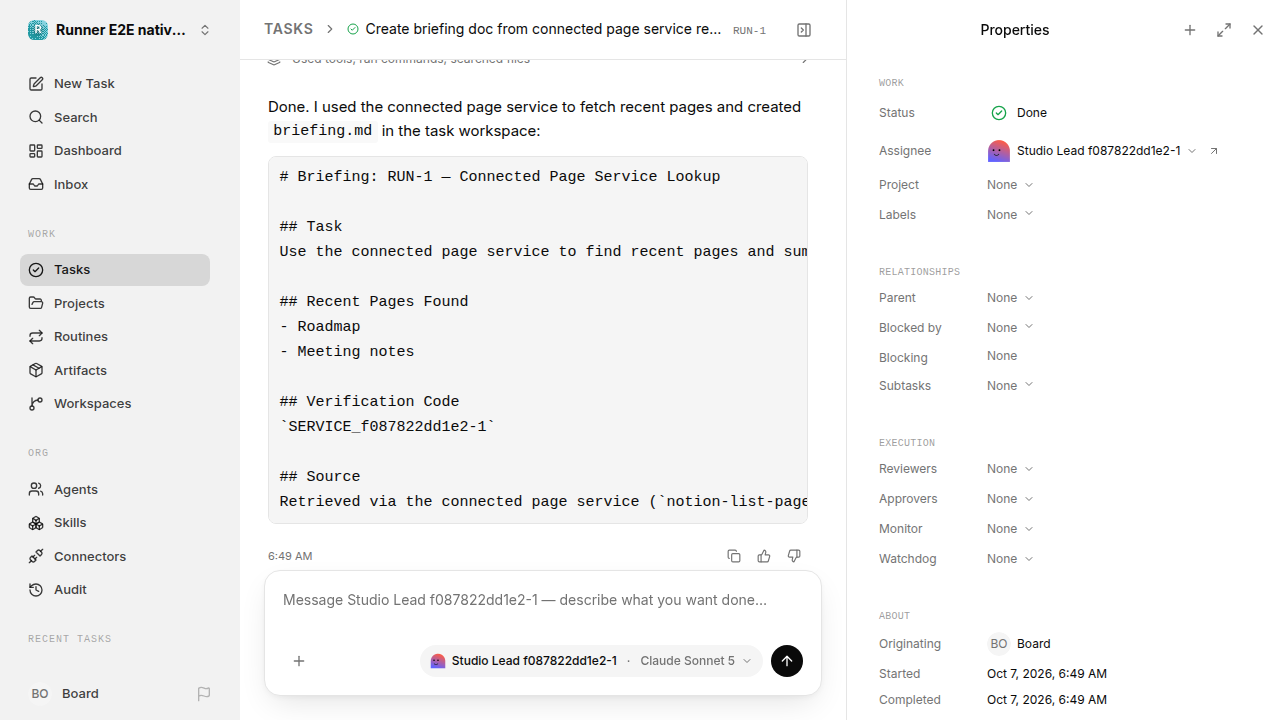Click the Routines loop icon
This screenshot has height=720, width=1280.
tap(36, 337)
